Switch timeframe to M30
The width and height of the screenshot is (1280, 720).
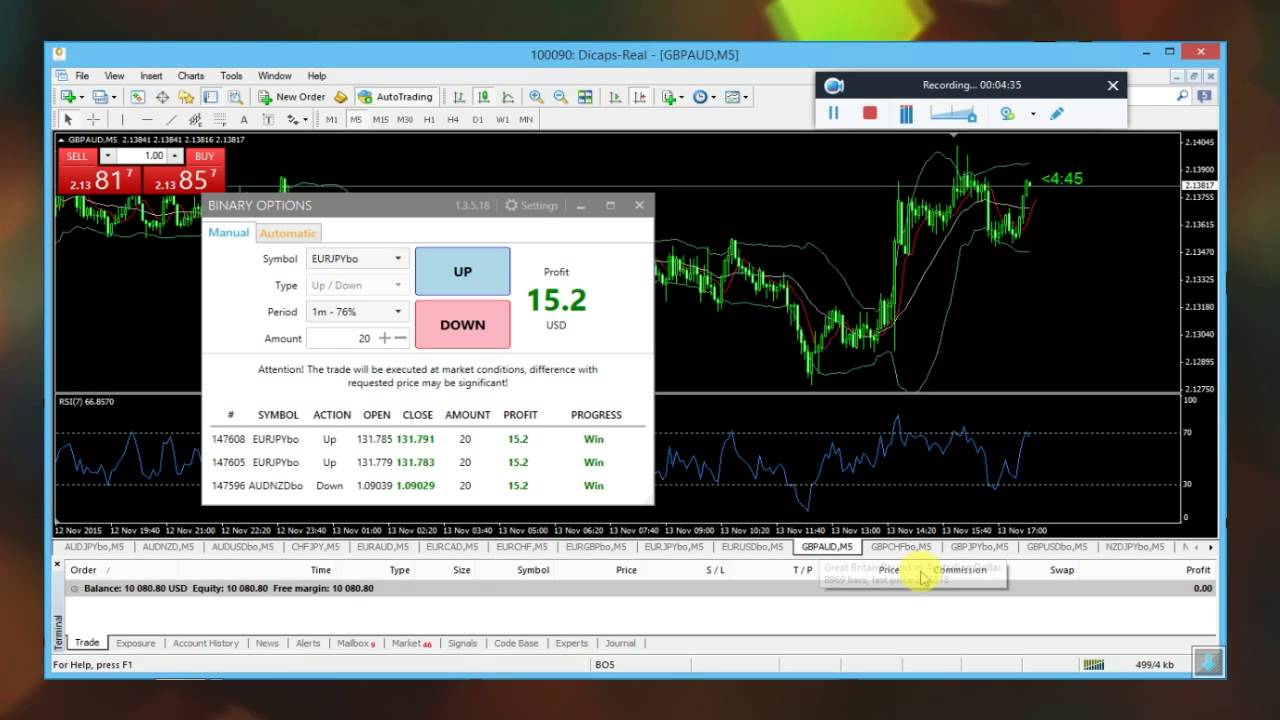click(x=405, y=119)
